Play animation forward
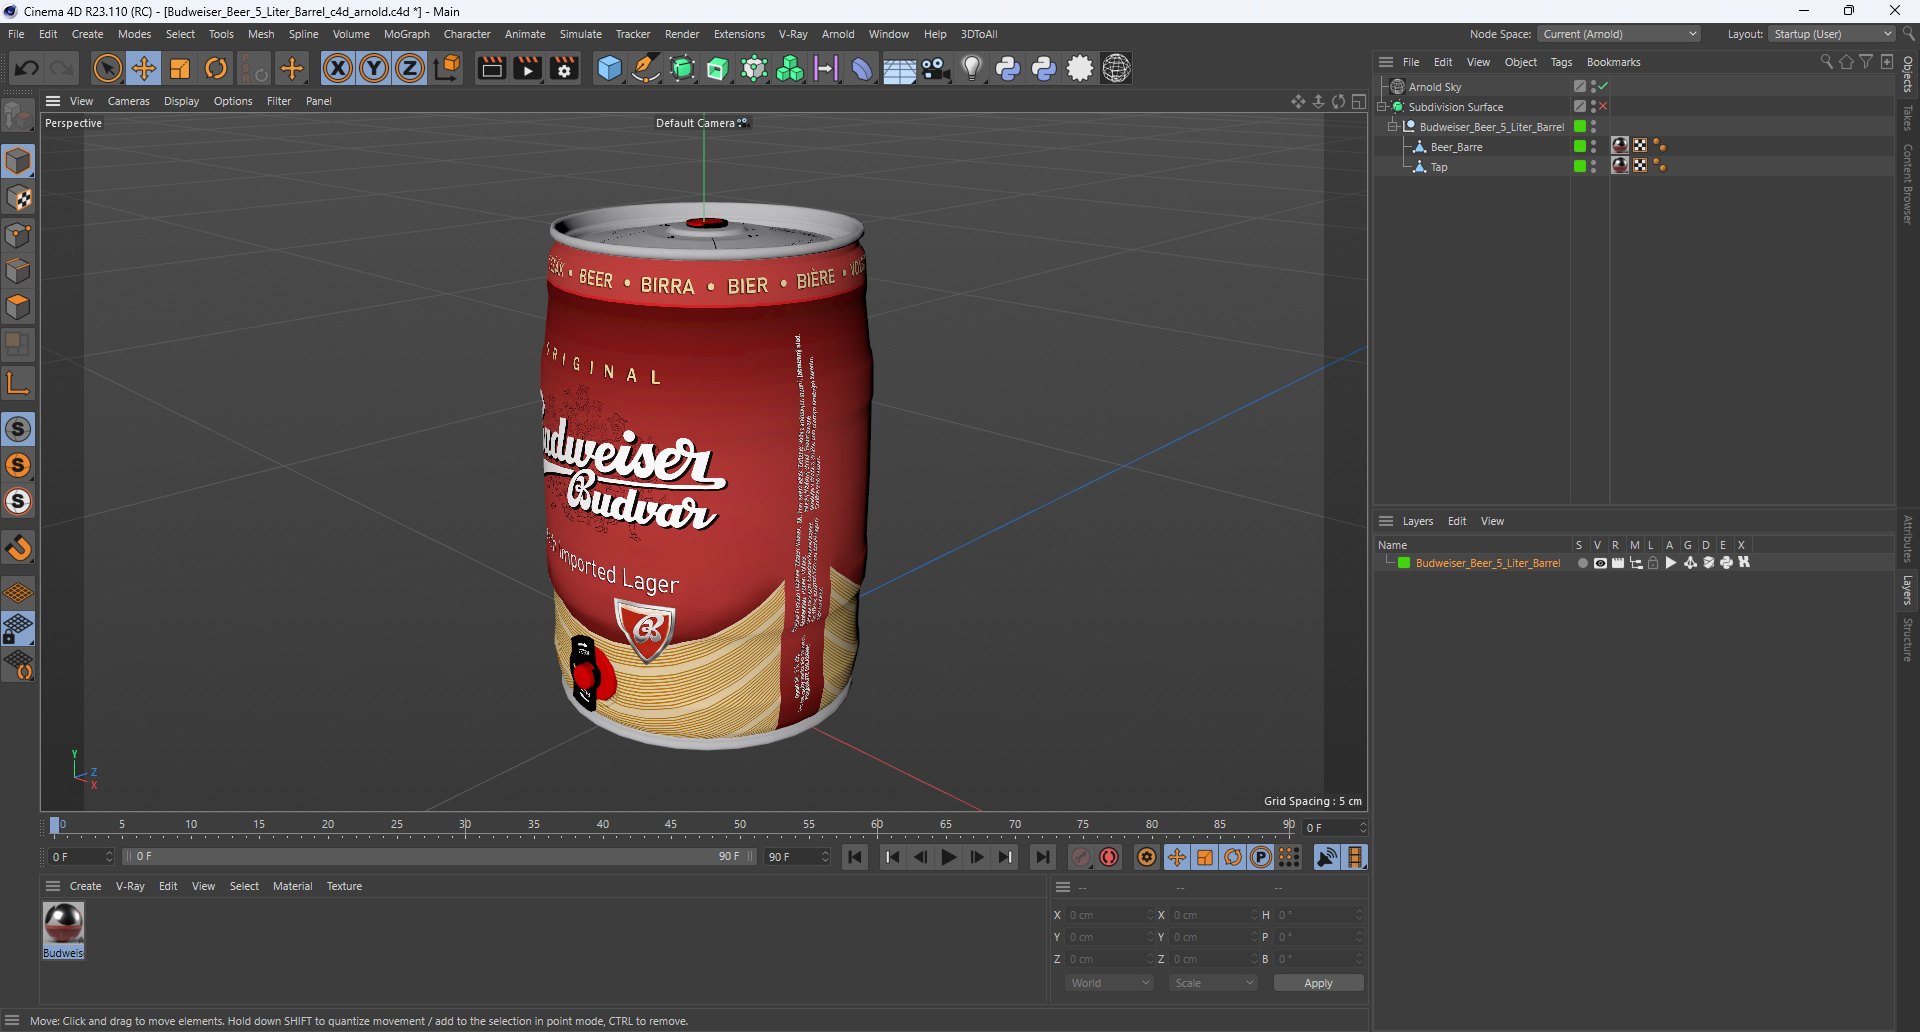The width and height of the screenshot is (1920, 1032). pyautogui.click(x=949, y=857)
